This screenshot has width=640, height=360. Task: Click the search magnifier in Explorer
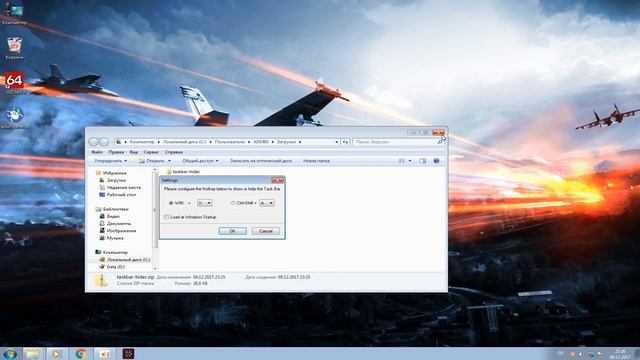[x=440, y=142]
